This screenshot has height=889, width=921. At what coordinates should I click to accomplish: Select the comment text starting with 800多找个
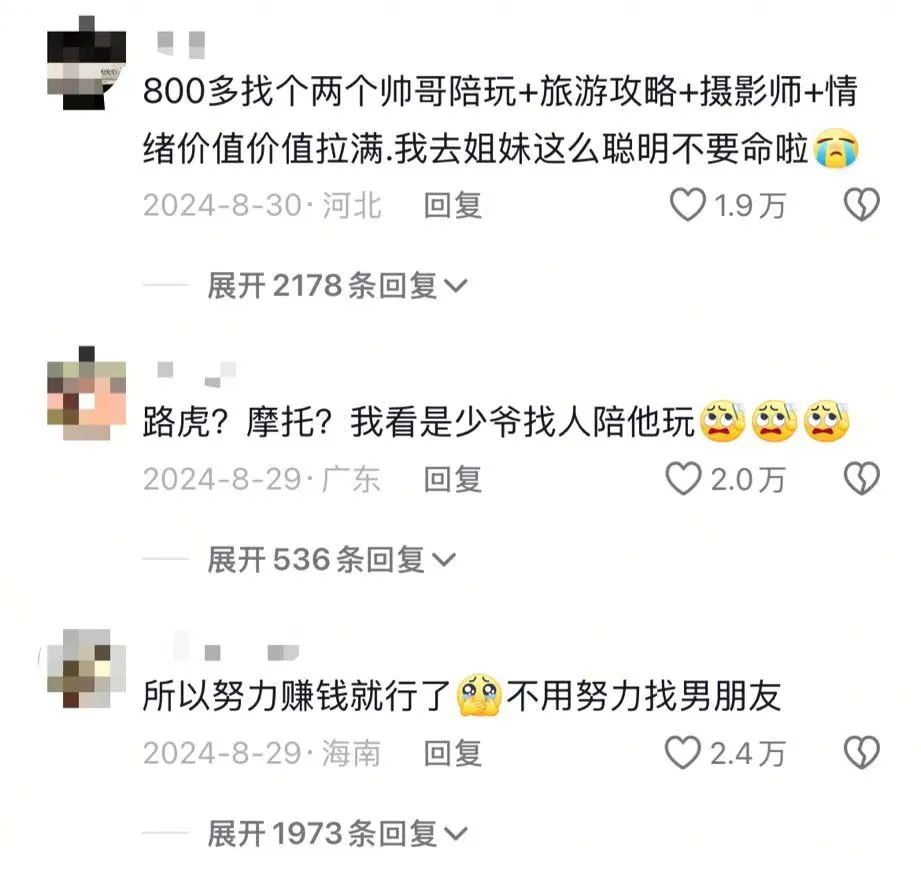[x=500, y=120]
